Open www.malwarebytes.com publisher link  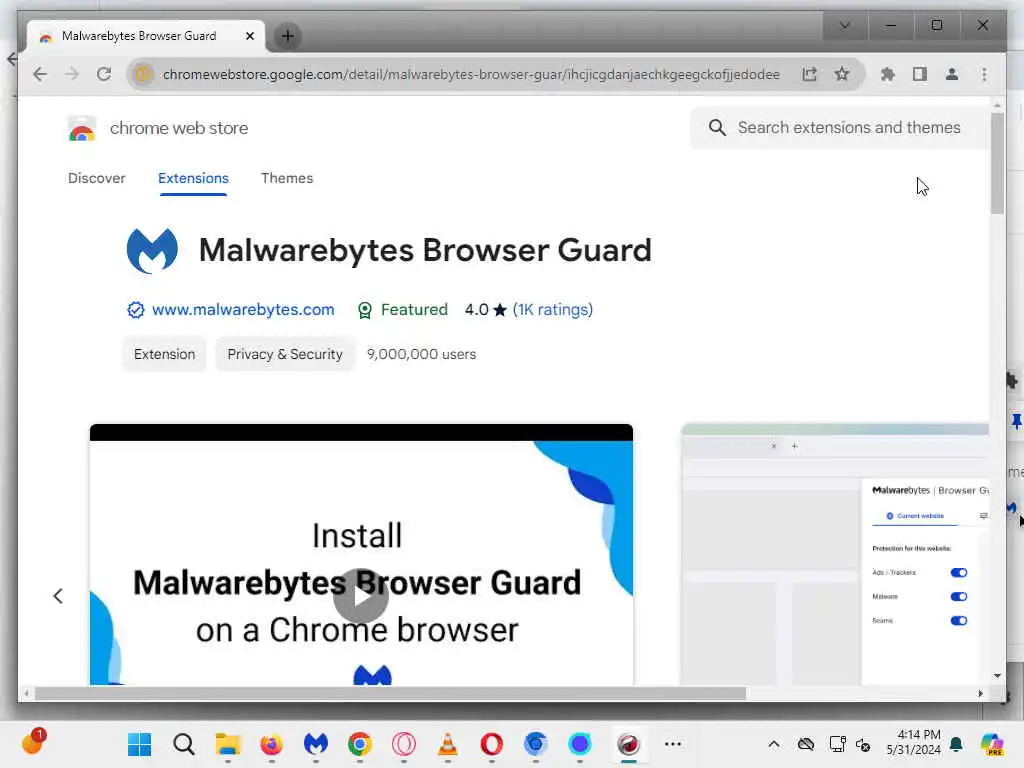coord(243,310)
